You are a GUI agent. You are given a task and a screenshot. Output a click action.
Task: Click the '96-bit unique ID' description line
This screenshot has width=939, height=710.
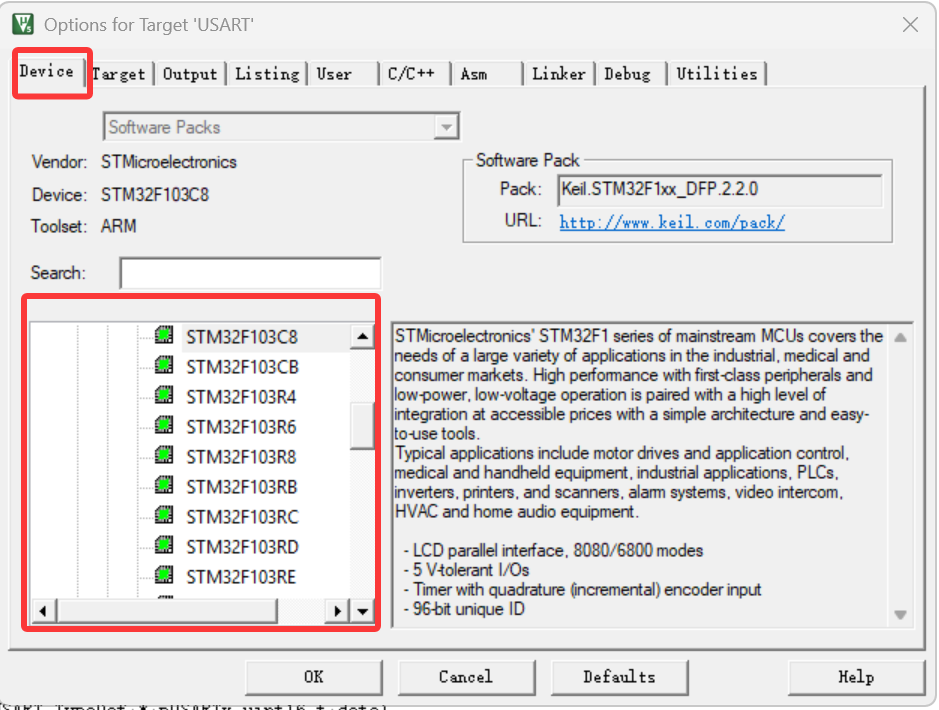point(464,609)
